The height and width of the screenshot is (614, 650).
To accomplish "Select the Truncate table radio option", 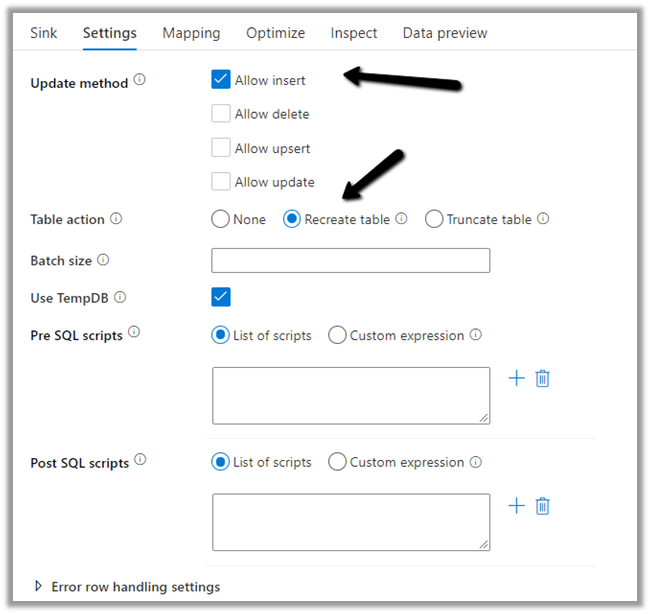I will point(434,219).
